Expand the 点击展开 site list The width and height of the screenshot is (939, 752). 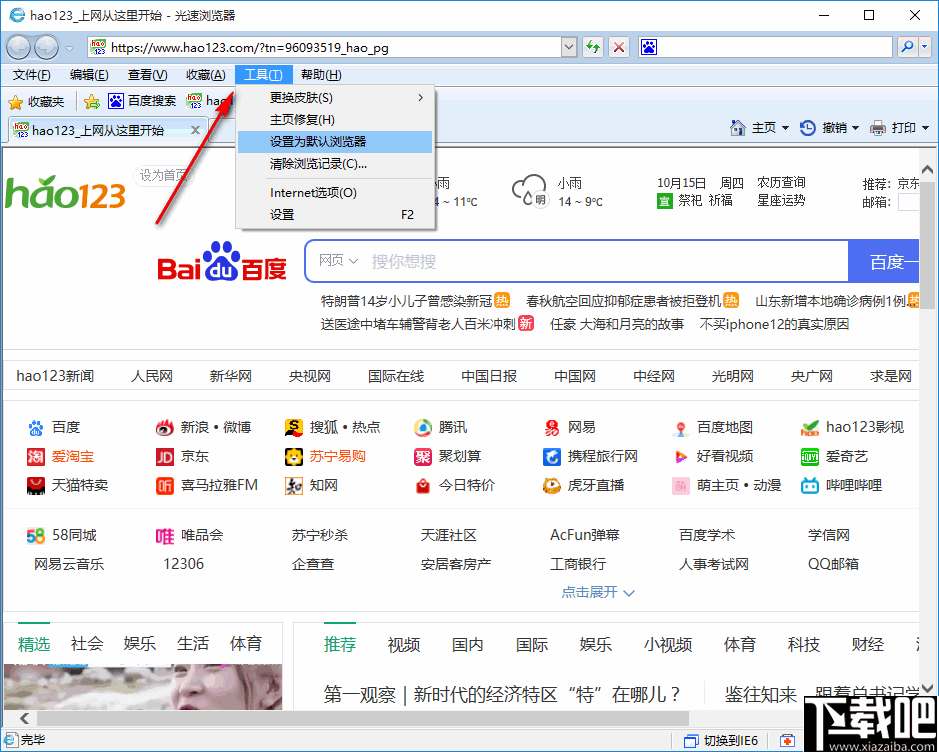(598, 592)
